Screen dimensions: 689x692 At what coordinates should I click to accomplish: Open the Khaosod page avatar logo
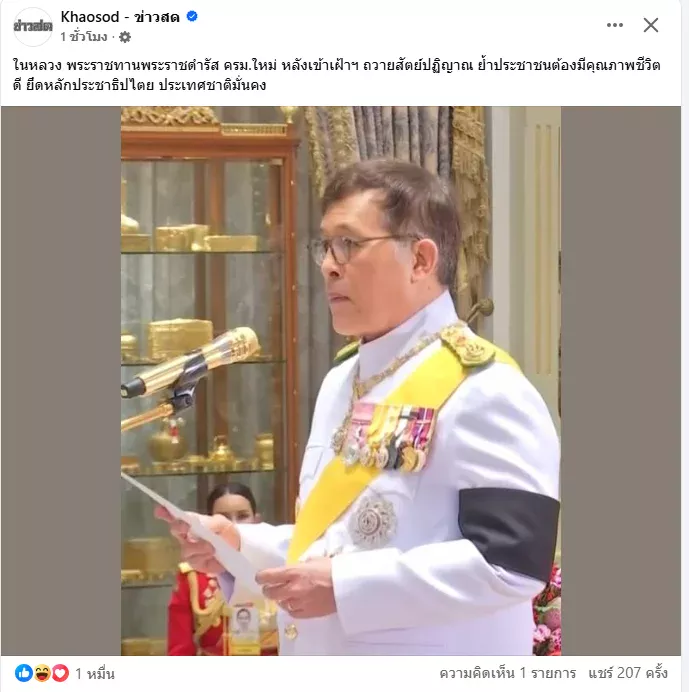33,26
